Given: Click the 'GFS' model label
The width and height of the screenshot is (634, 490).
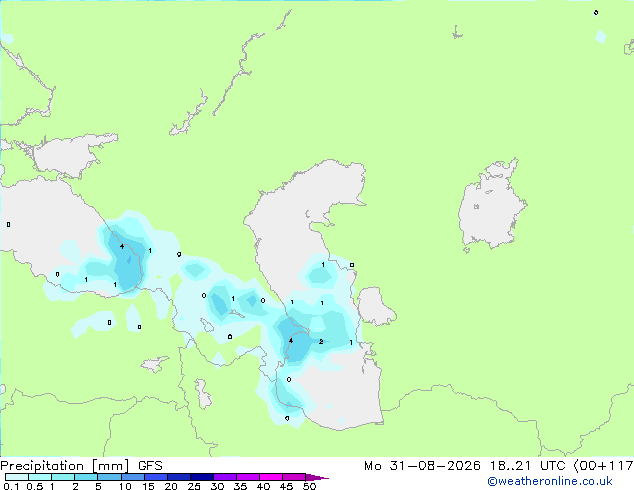Looking at the screenshot, I should coord(150,466).
